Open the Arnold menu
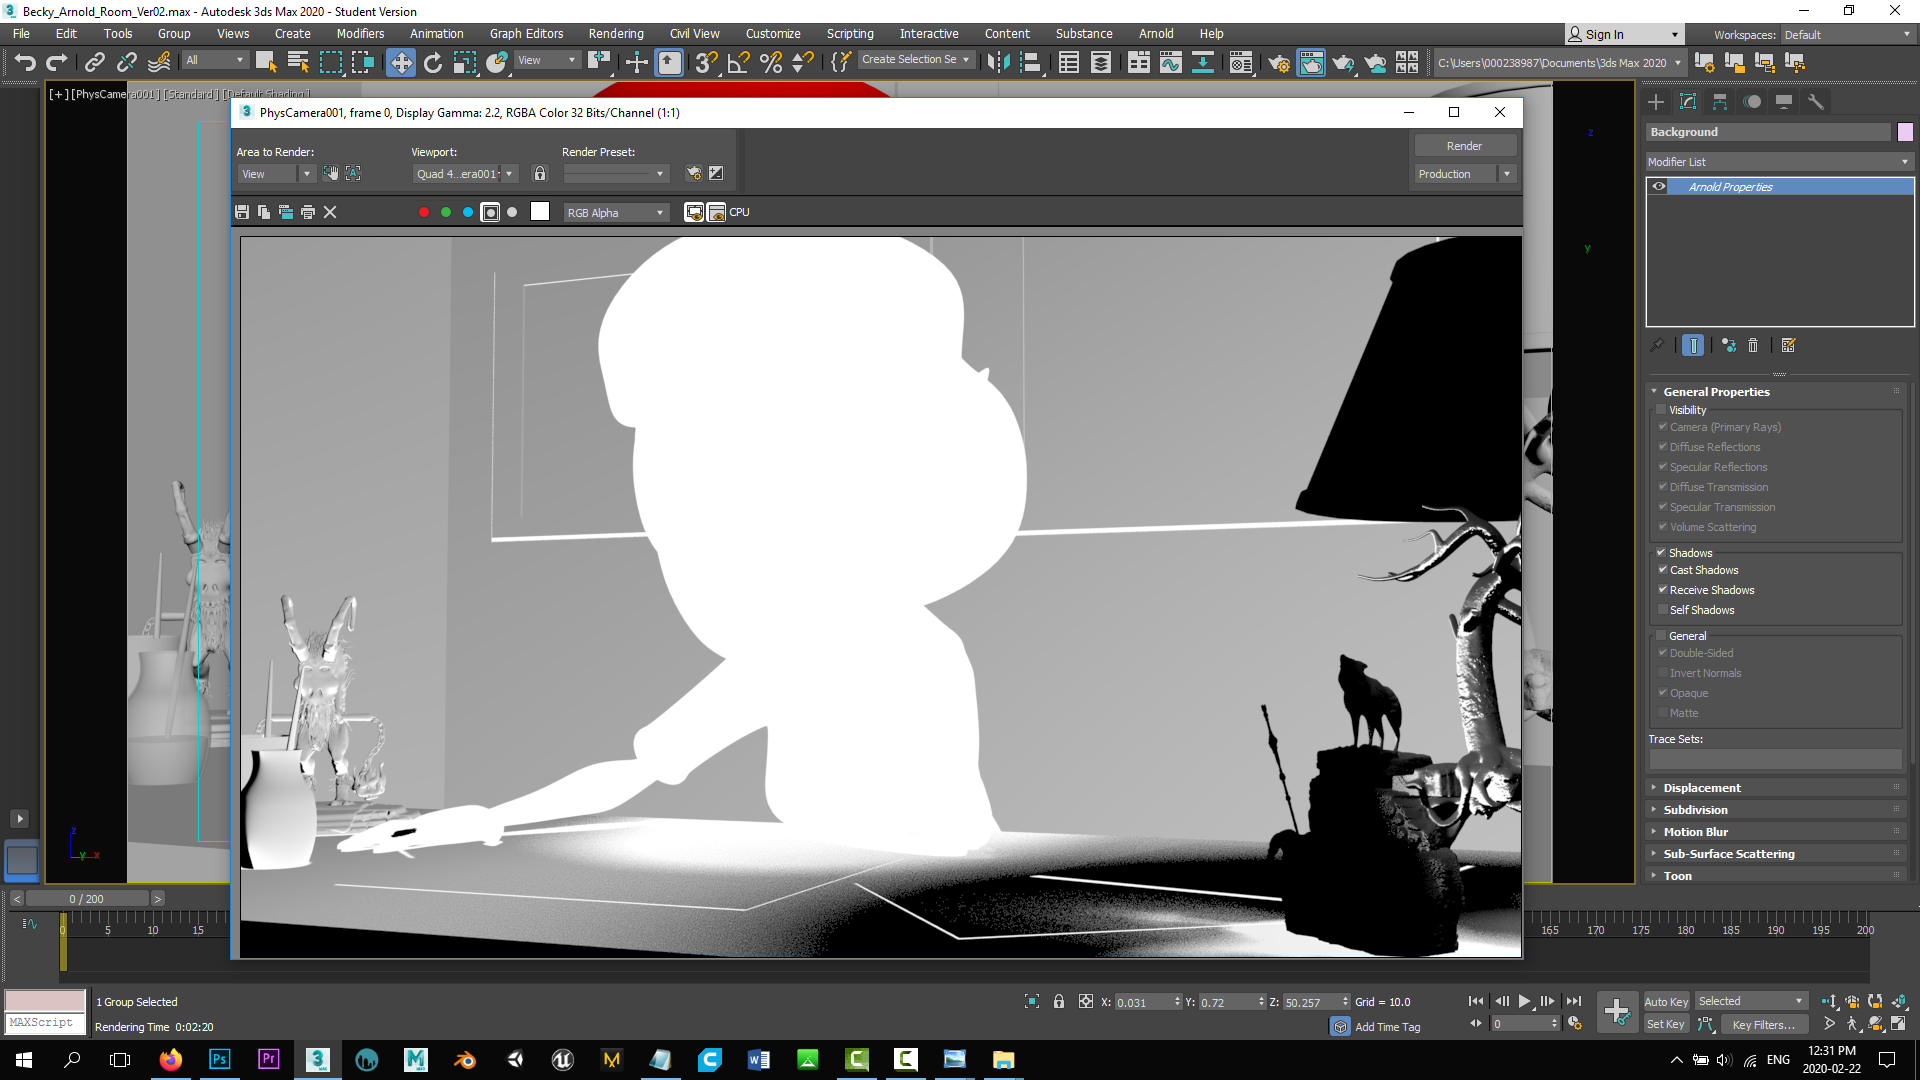 1156,33
